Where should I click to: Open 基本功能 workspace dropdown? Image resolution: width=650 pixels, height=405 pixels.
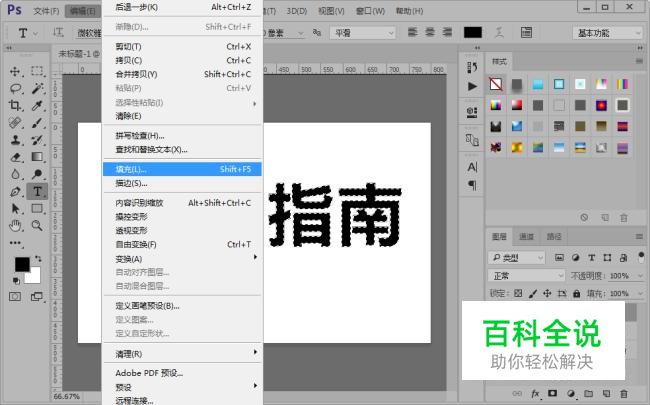tap(608, 33)
